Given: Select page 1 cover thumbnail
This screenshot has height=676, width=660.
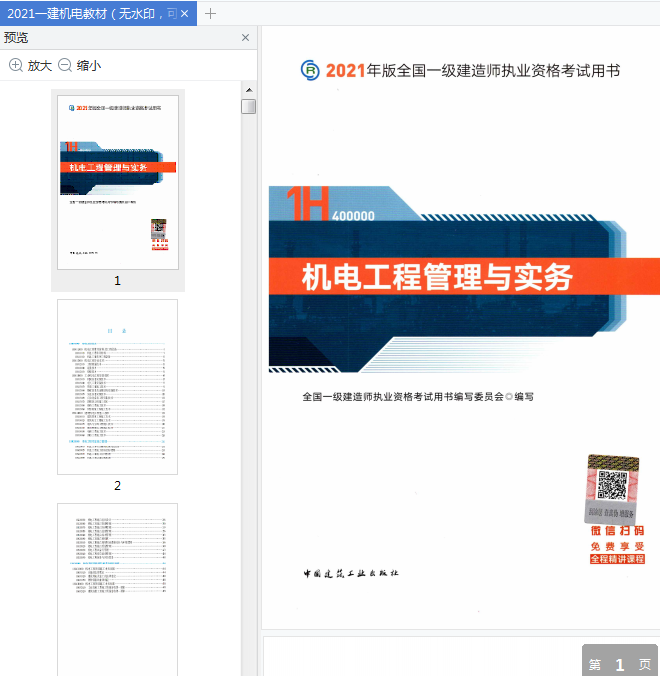Looking at the screenshot, I should [x=118, y=182].
